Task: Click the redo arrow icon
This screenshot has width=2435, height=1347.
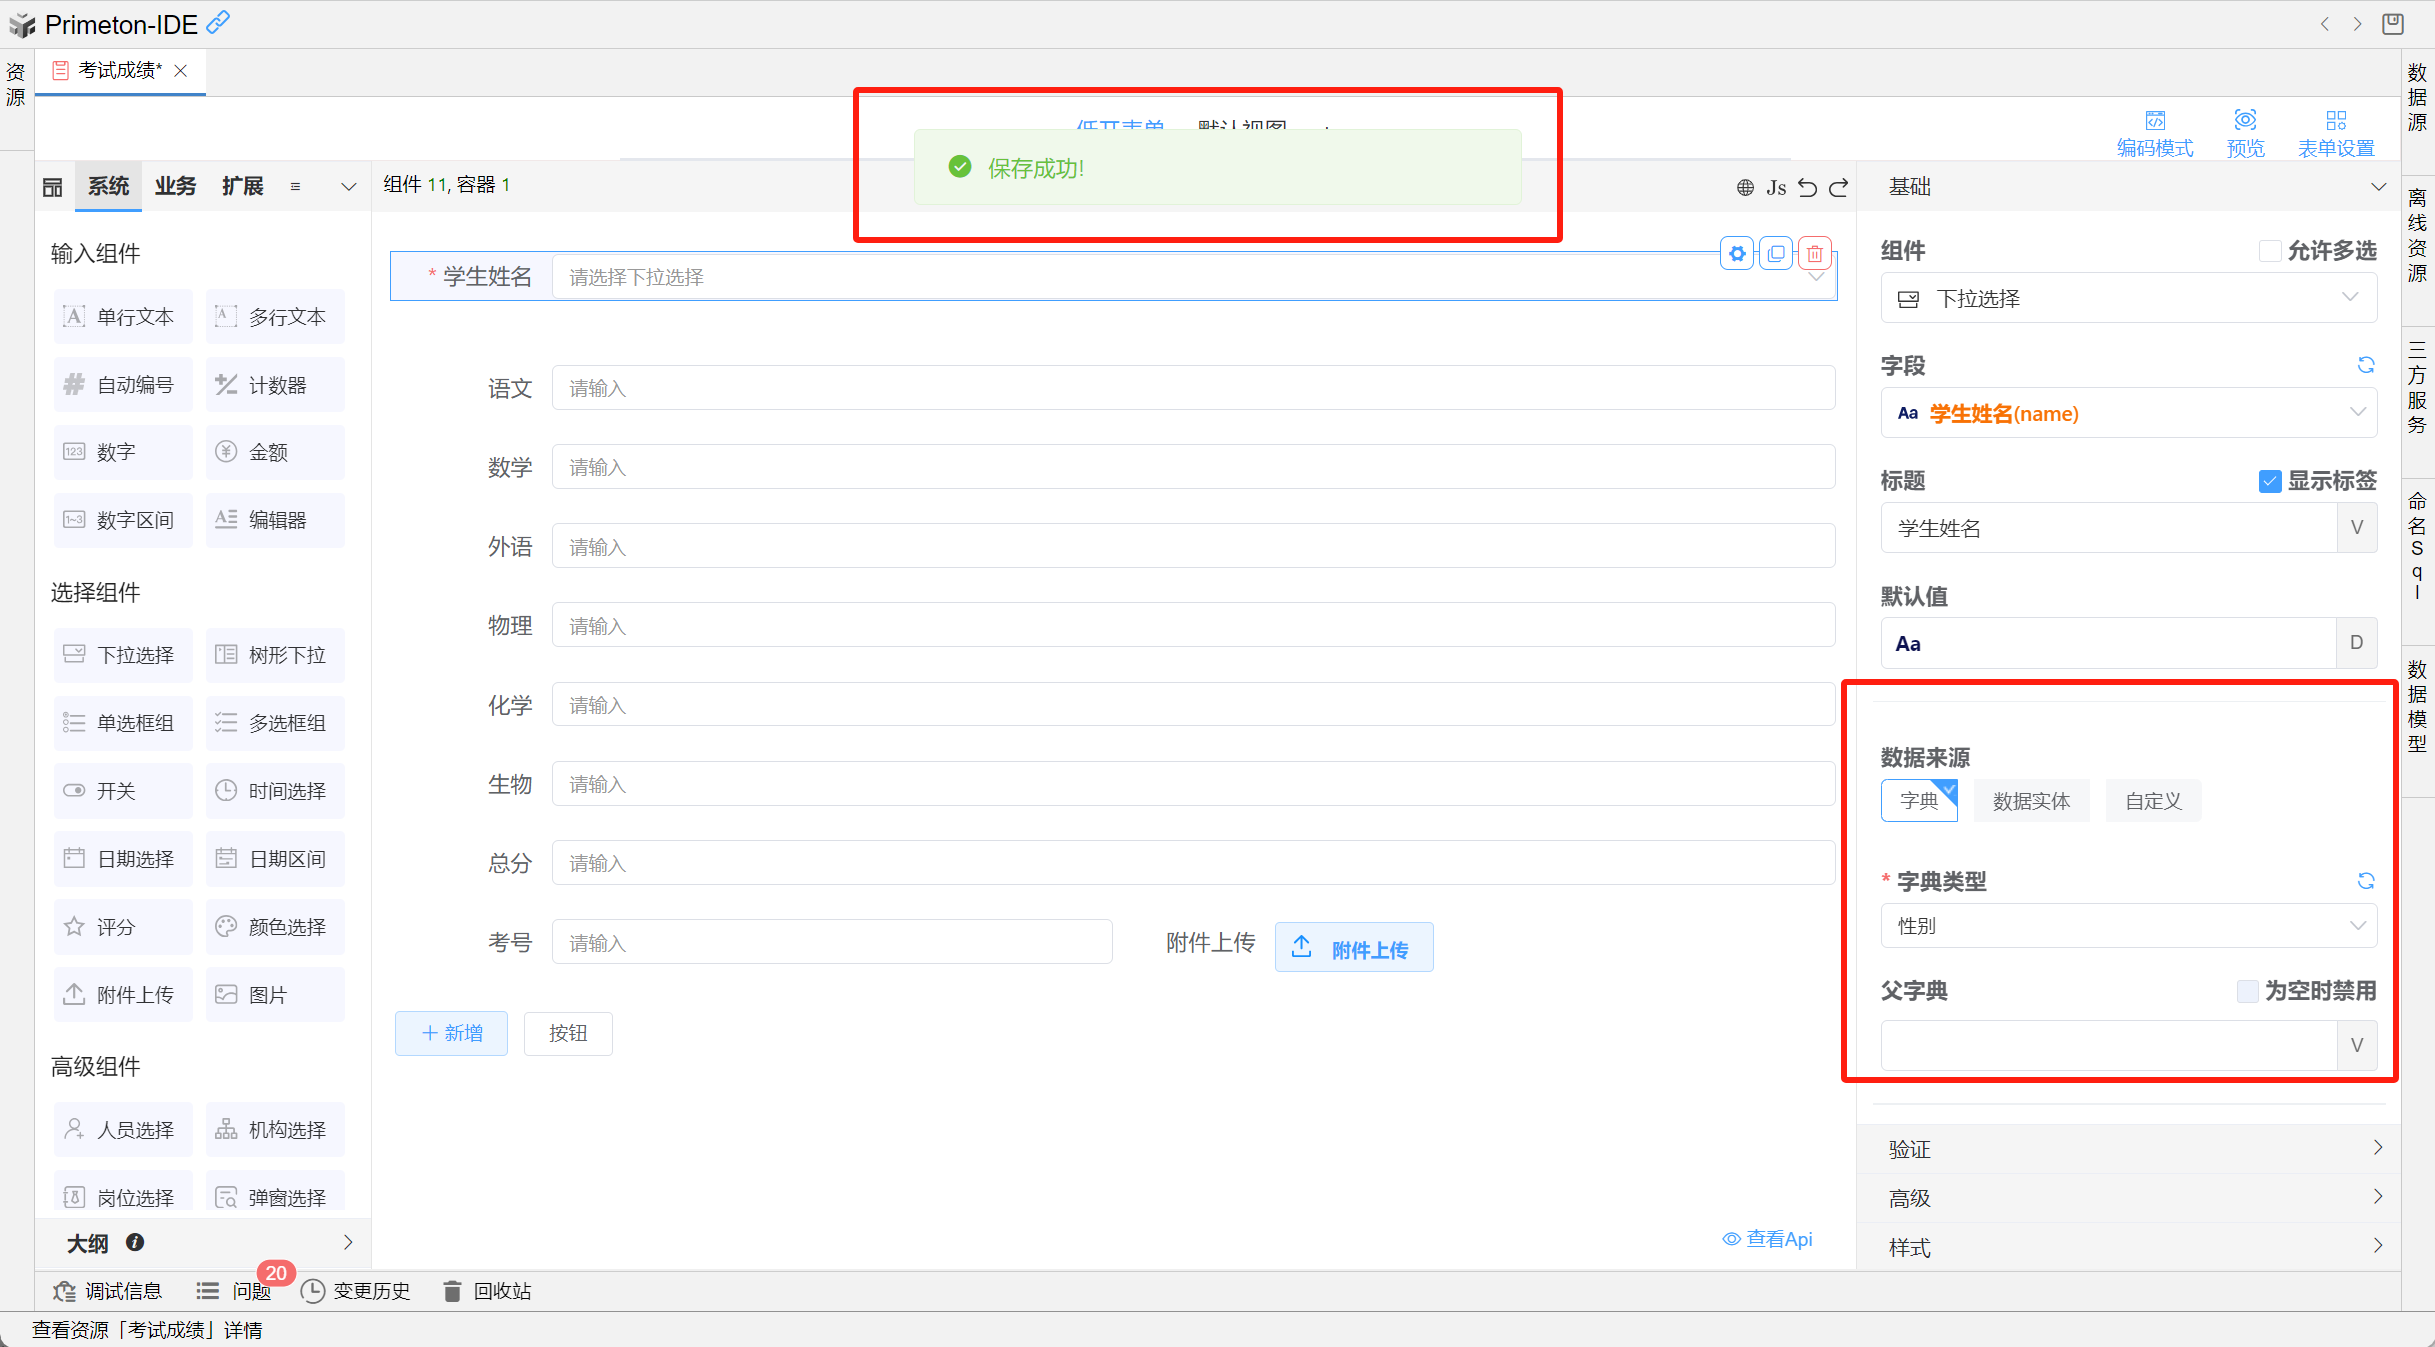Action: (x=1839, y=187)
